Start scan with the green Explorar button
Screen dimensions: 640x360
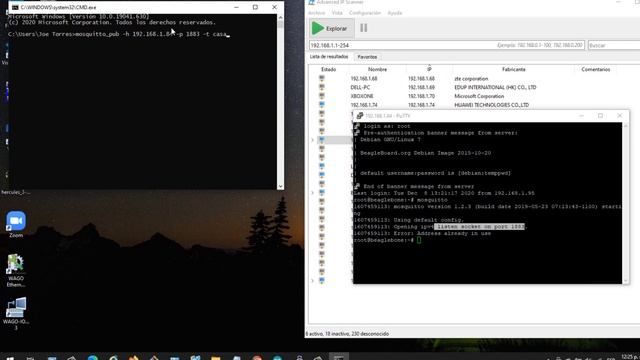pos(331,28)
